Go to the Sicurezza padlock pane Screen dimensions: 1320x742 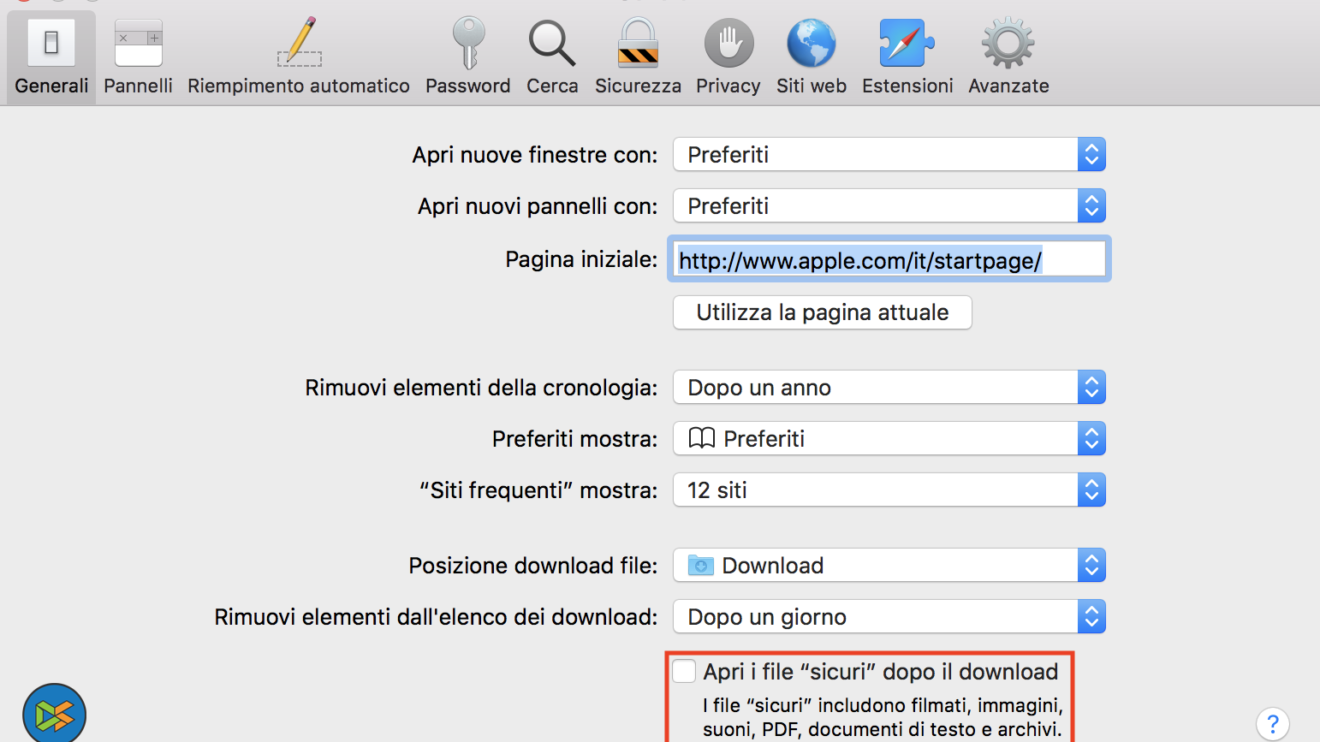638,58
